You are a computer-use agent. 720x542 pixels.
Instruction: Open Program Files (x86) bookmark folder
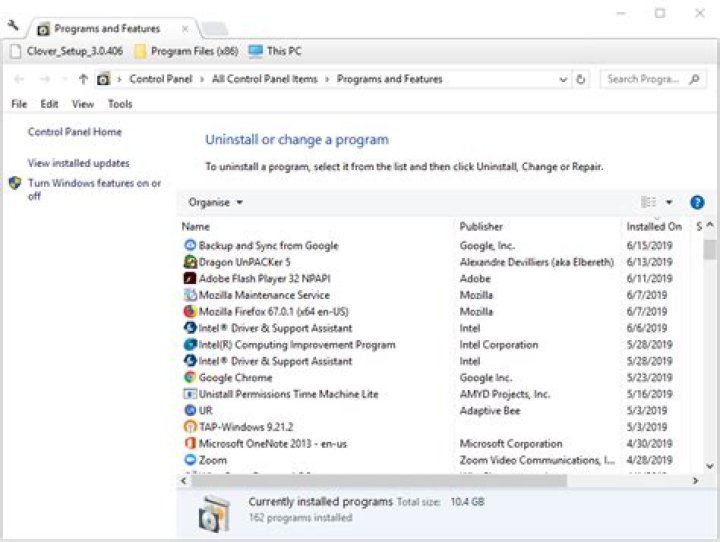point(186,51)
